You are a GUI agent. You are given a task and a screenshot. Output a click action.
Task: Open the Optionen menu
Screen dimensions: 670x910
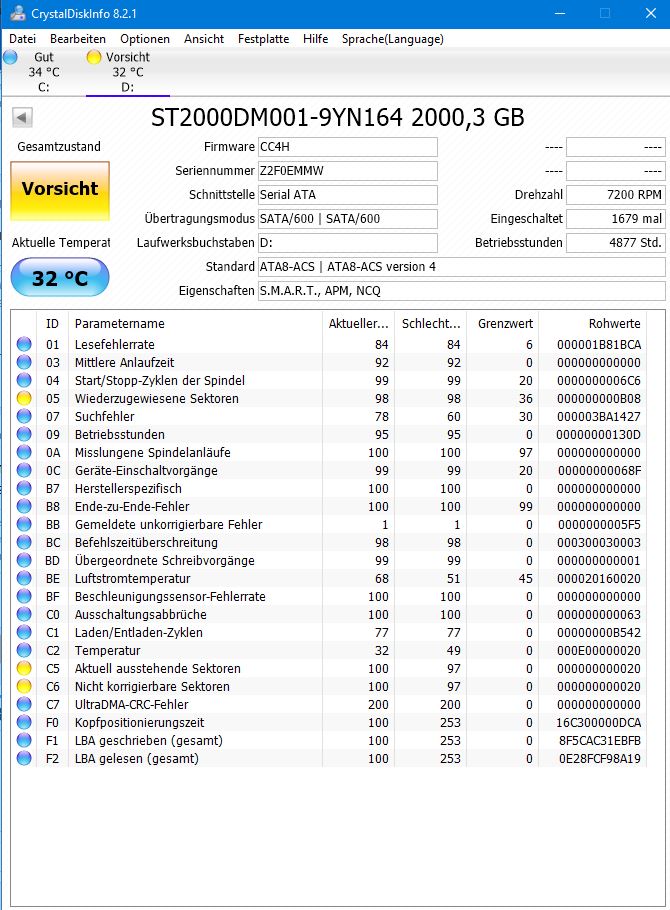tap(145, 39)
